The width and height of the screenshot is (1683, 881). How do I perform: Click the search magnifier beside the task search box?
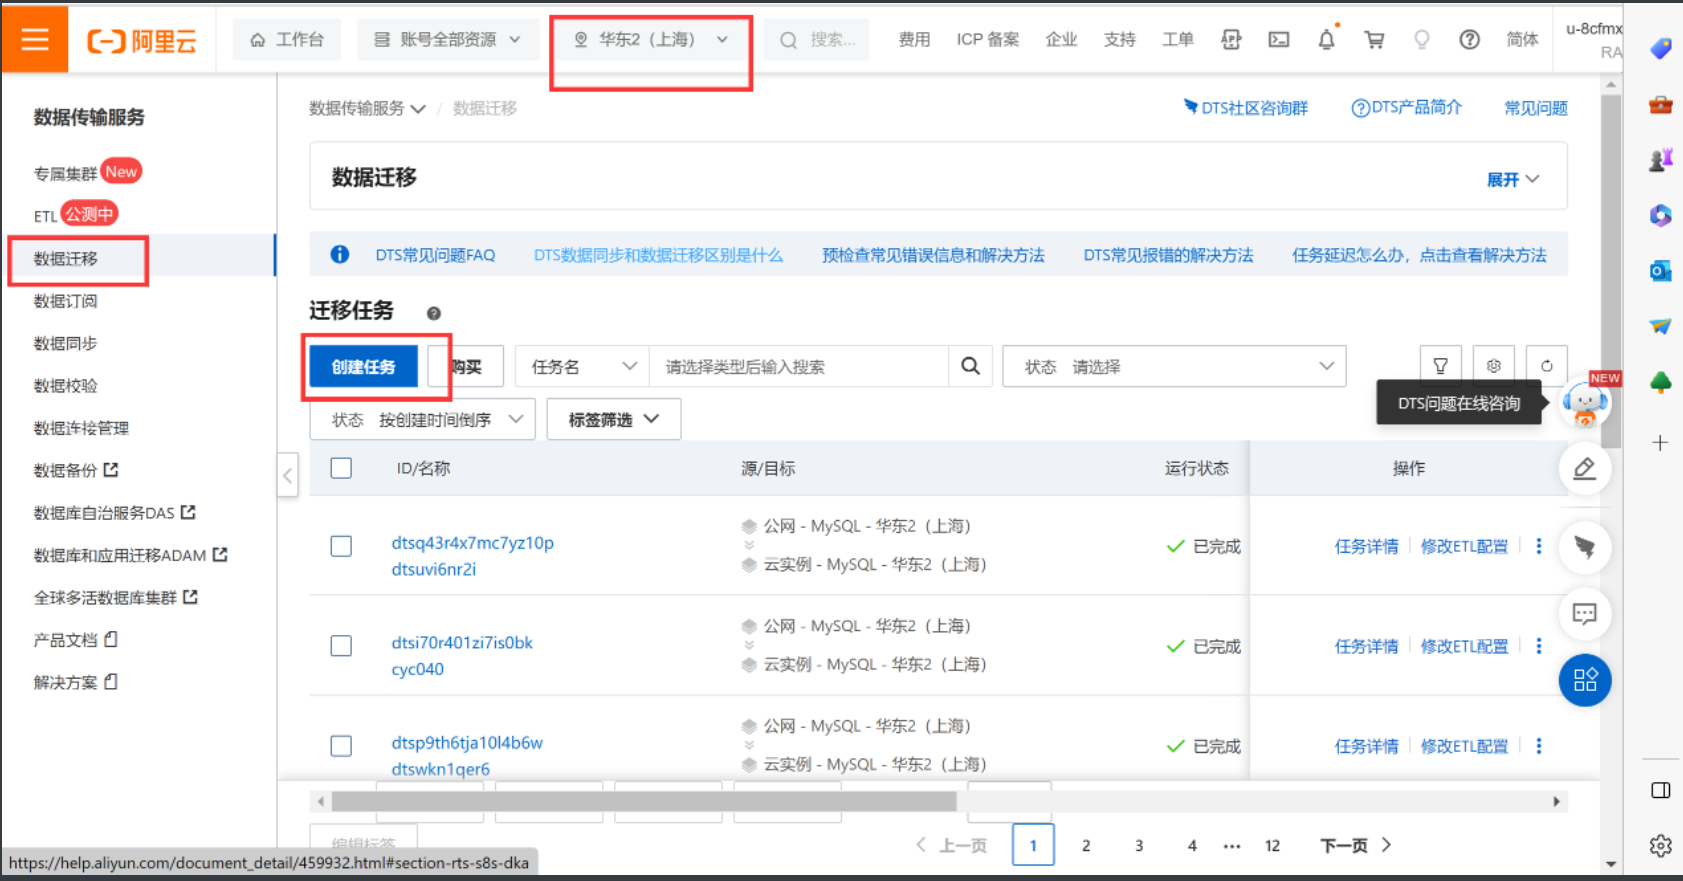click(x=970, y=366)
